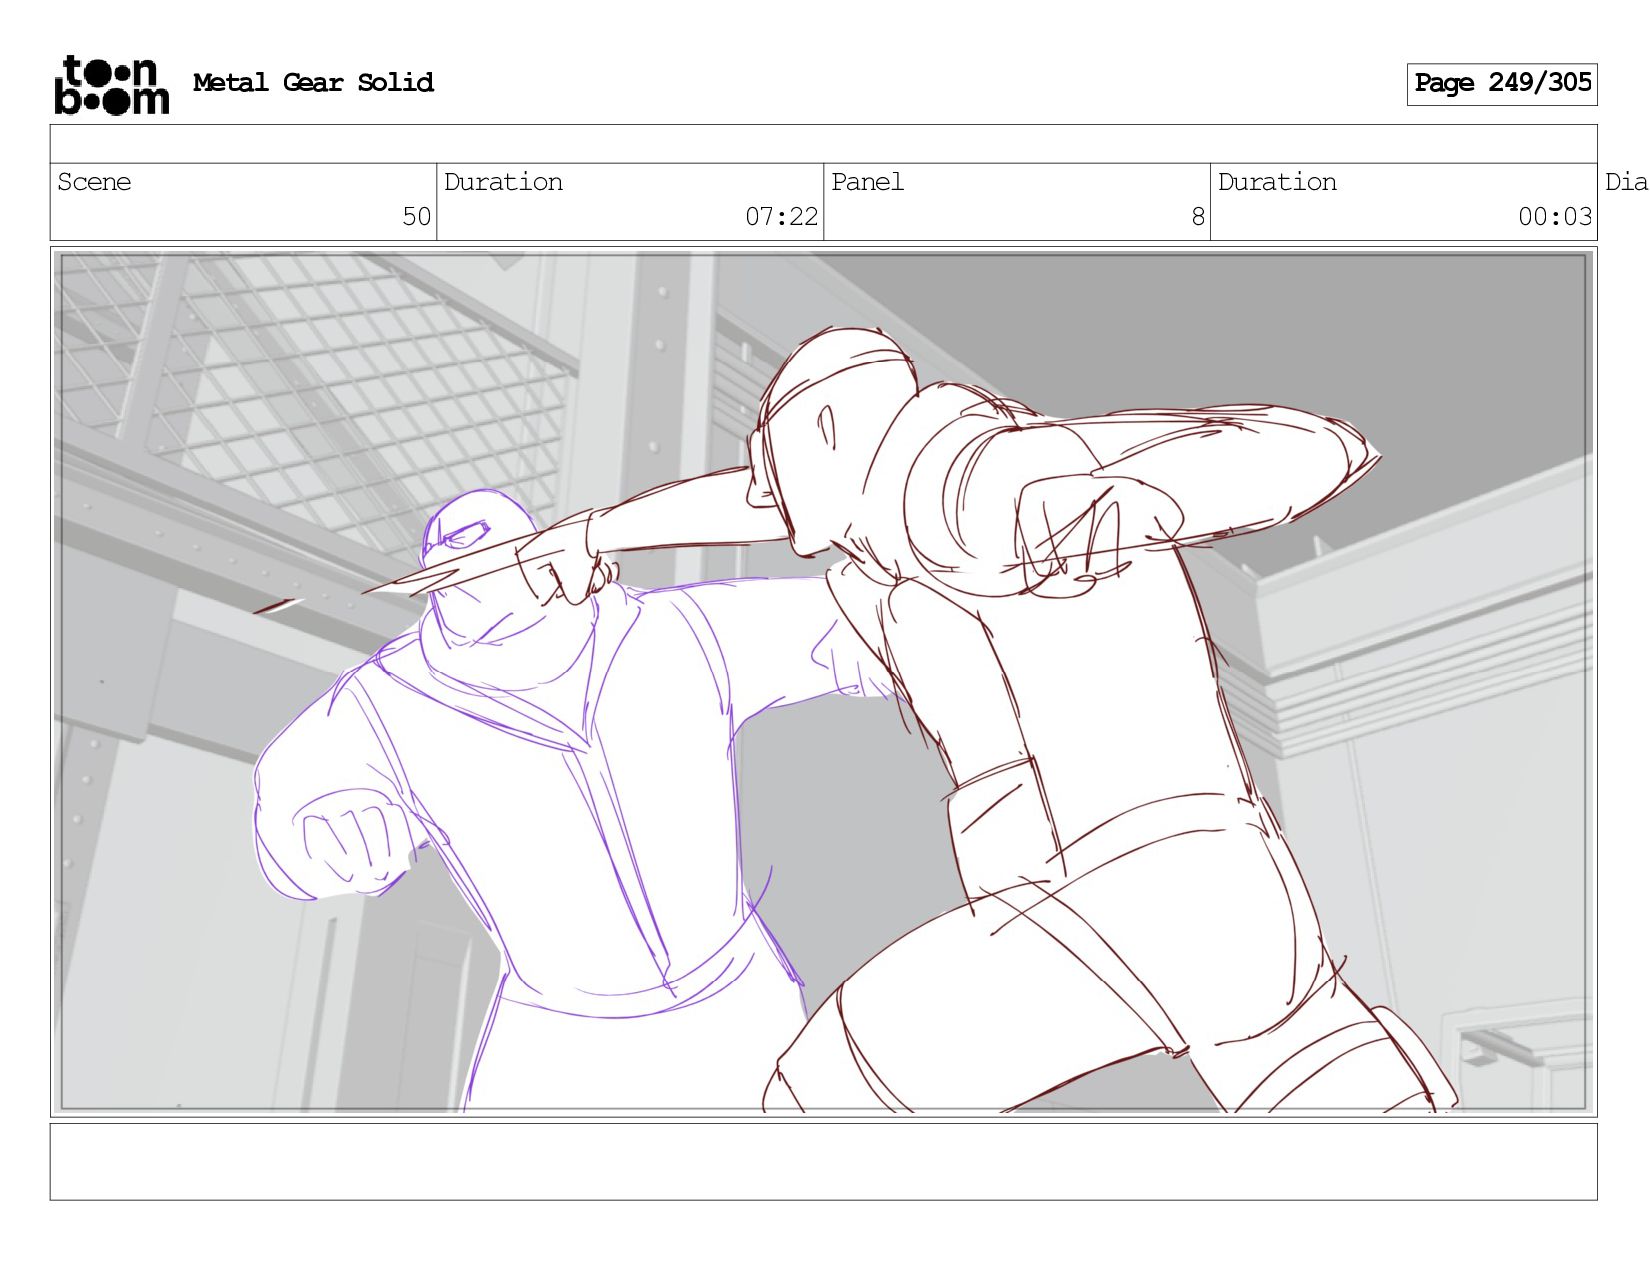This screenshot has height=1275, width=1650.
Task: Click the storyboard panel drawing thumbnail
Action: pos(823,682)
